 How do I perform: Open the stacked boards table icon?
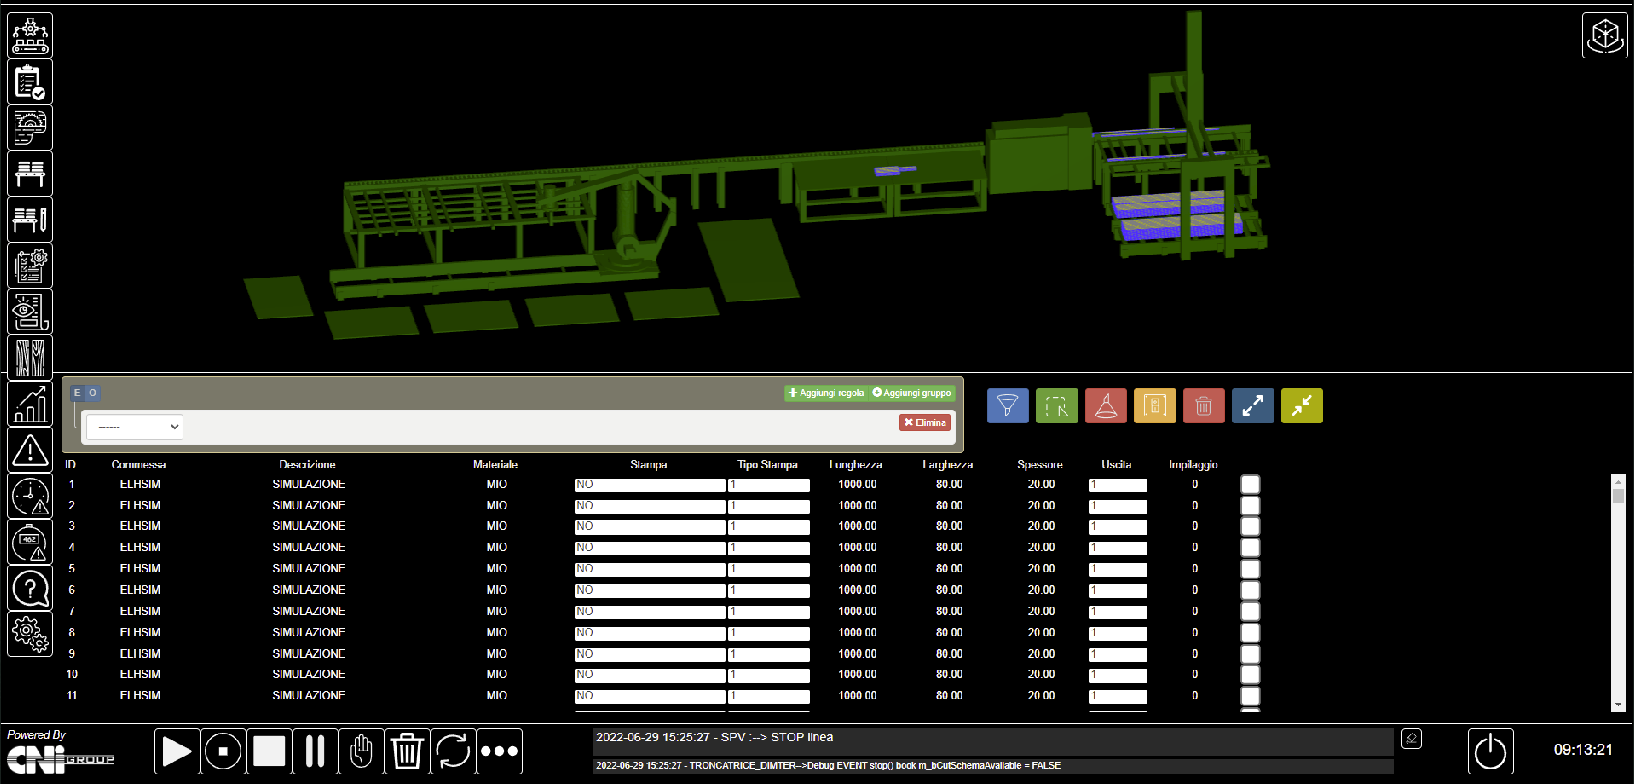pos(30,174)
